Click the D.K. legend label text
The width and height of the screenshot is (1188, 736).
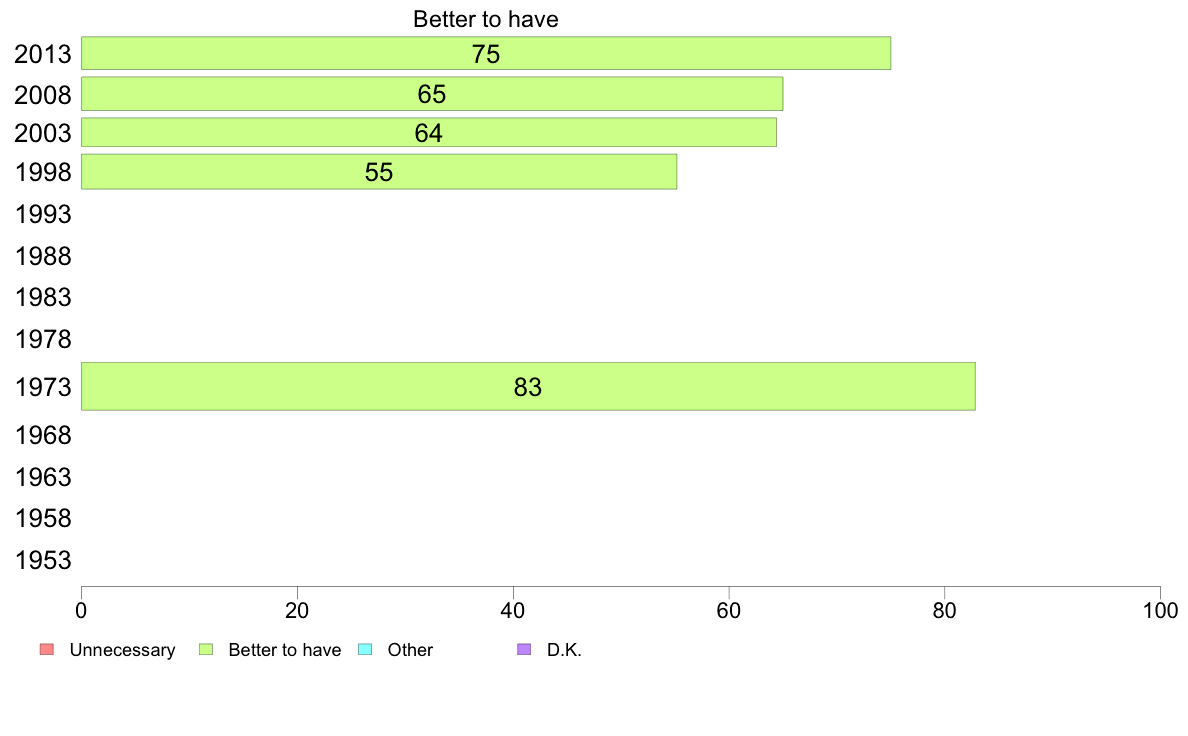tap(564, 650)
